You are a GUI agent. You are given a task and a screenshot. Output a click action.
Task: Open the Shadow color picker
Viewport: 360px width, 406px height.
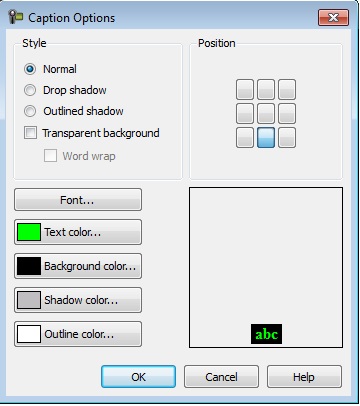pyautogui.click(x=78, y=300)
